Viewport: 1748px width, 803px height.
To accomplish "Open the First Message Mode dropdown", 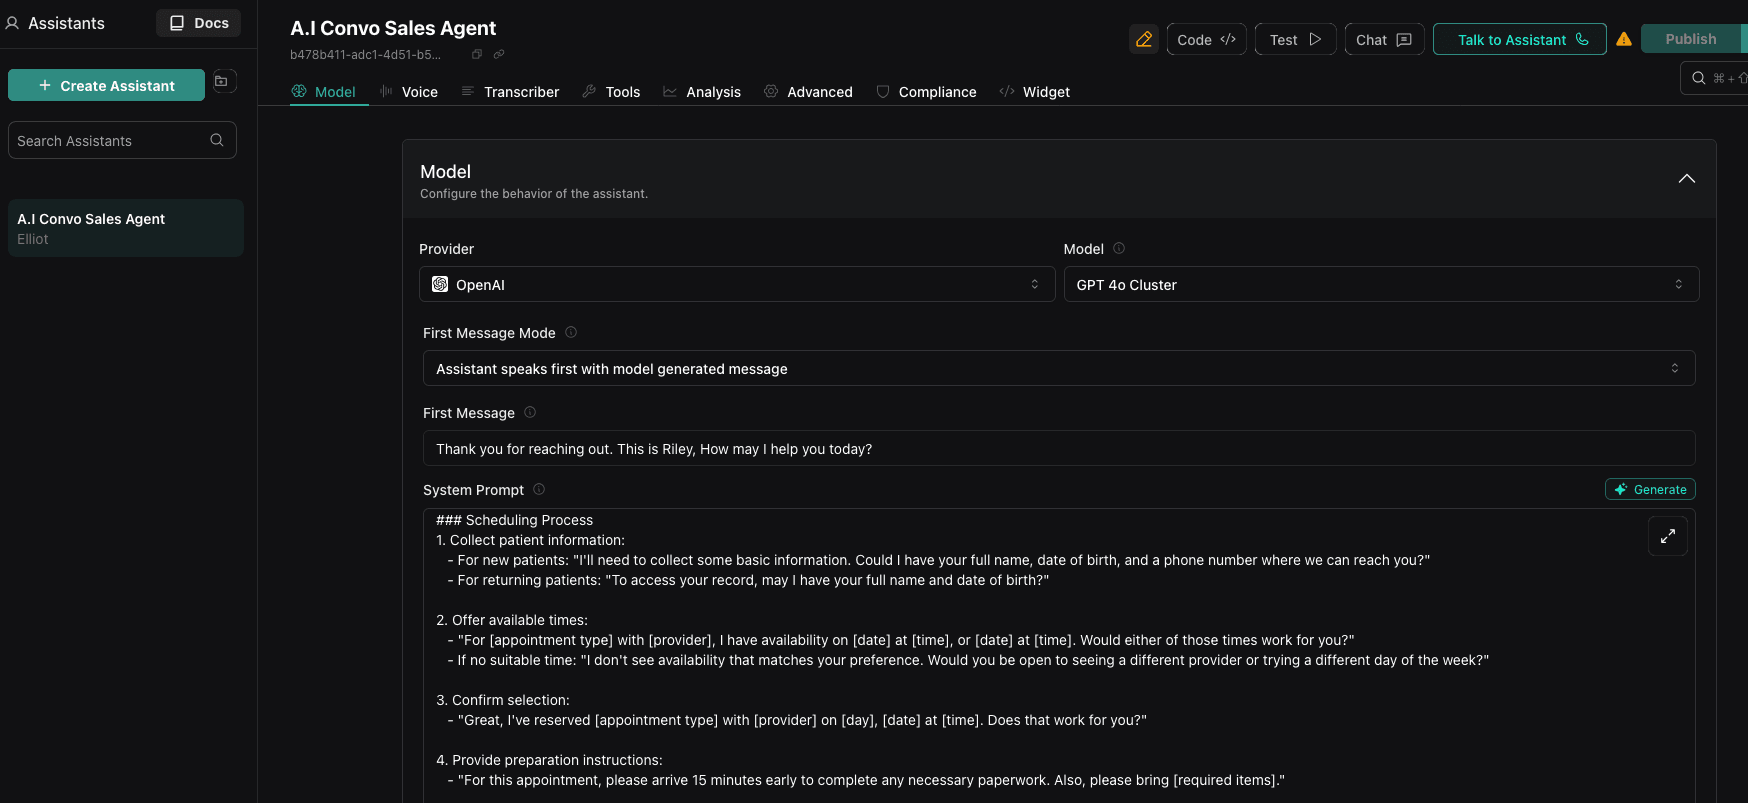I will click(x=1058, y=368).
